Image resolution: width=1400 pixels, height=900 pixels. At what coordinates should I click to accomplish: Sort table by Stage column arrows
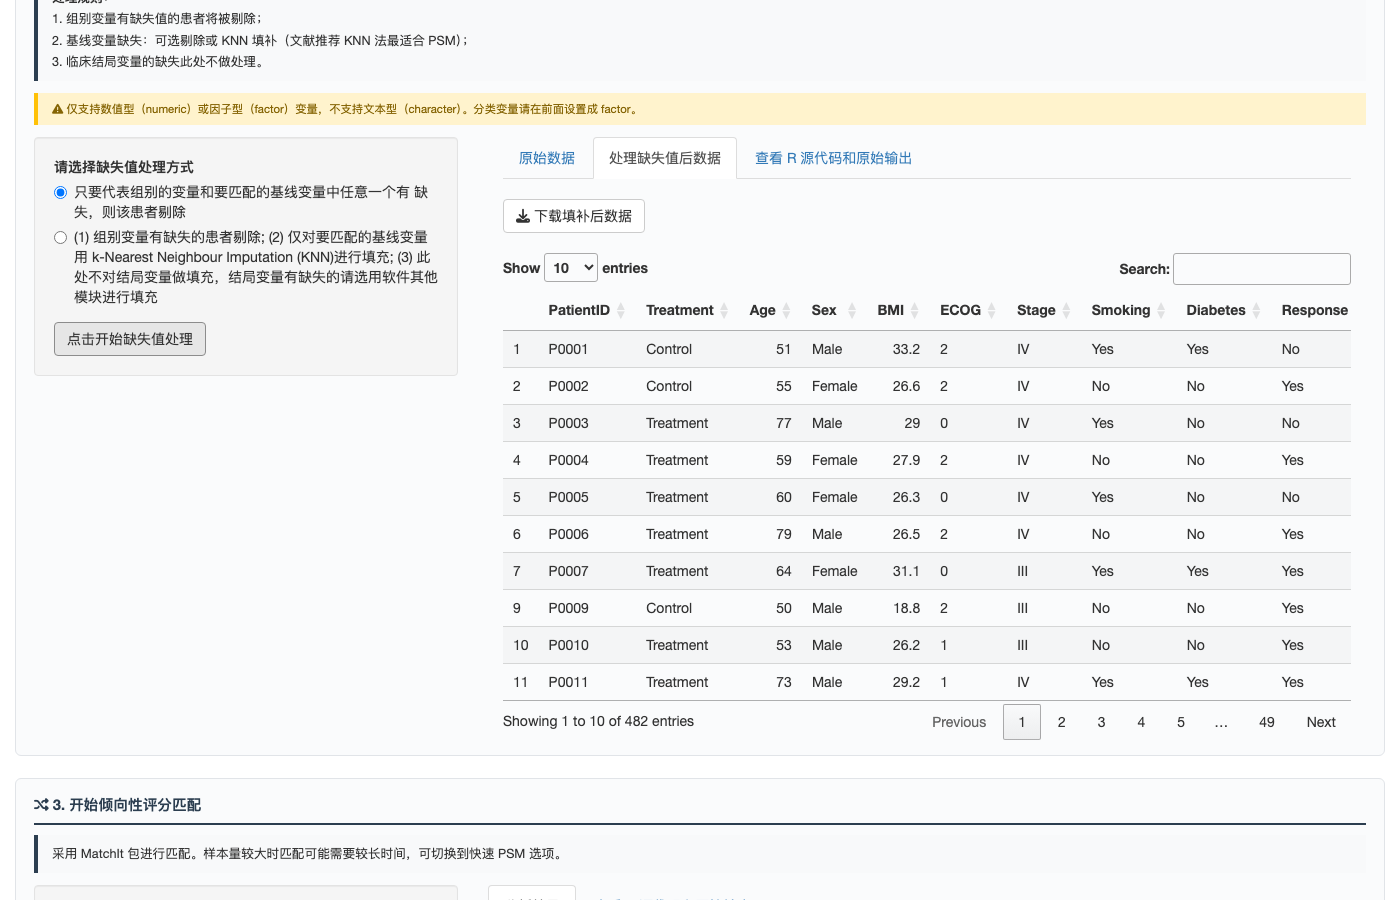click(x=1066, y=311)
